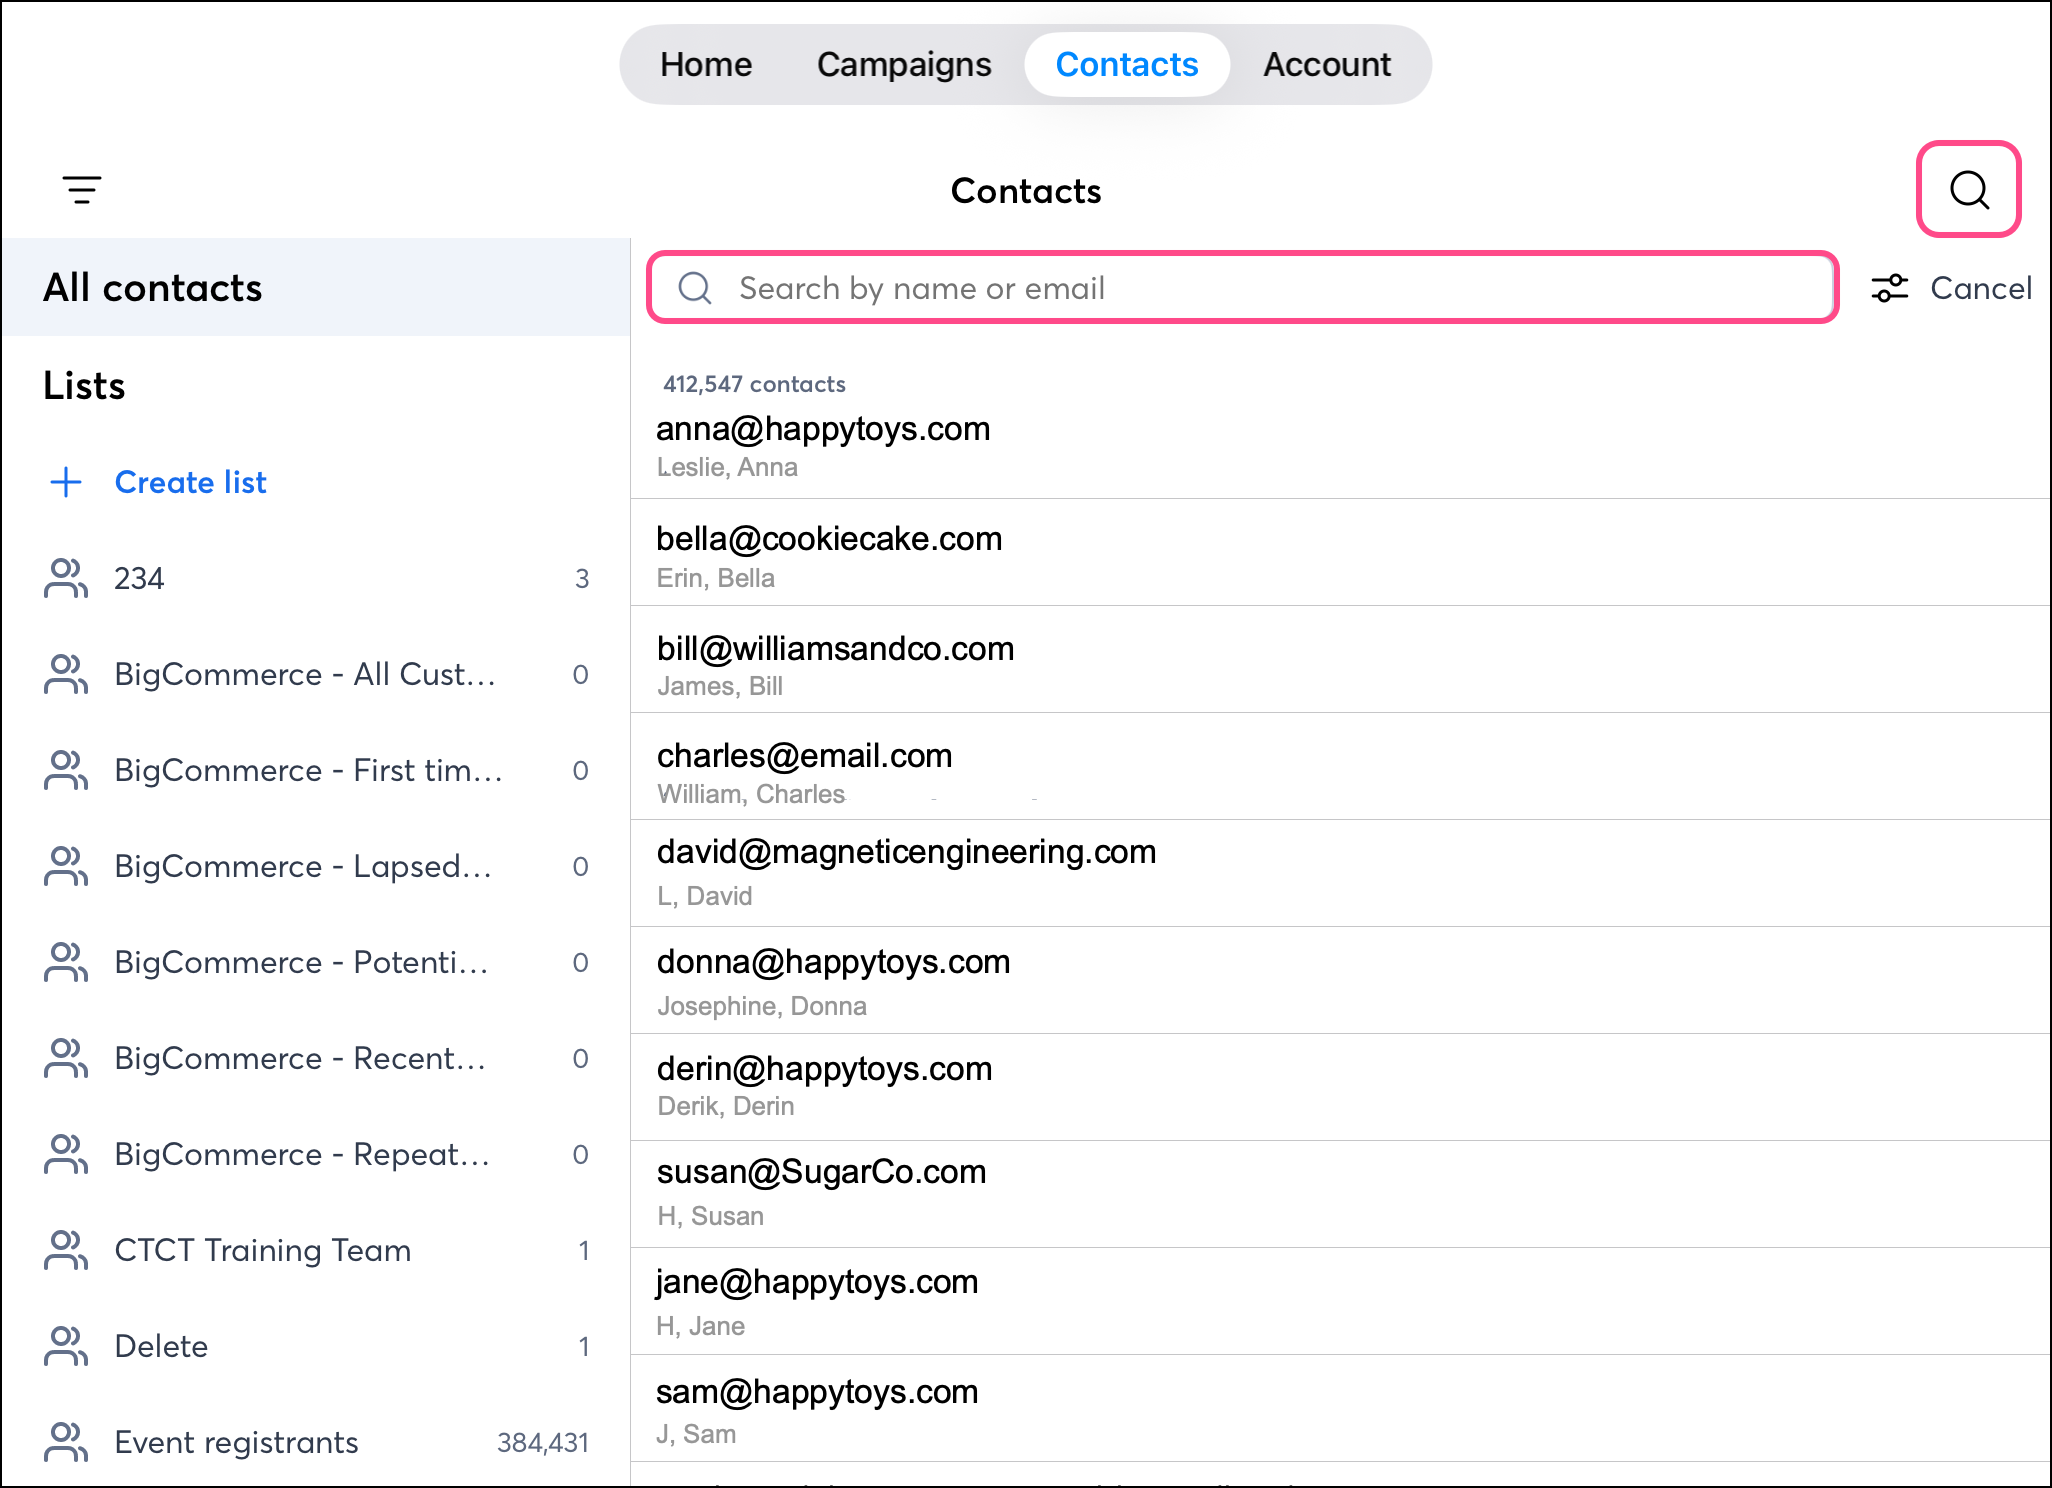Click the plus icon beside Create list

click(66, 482)
